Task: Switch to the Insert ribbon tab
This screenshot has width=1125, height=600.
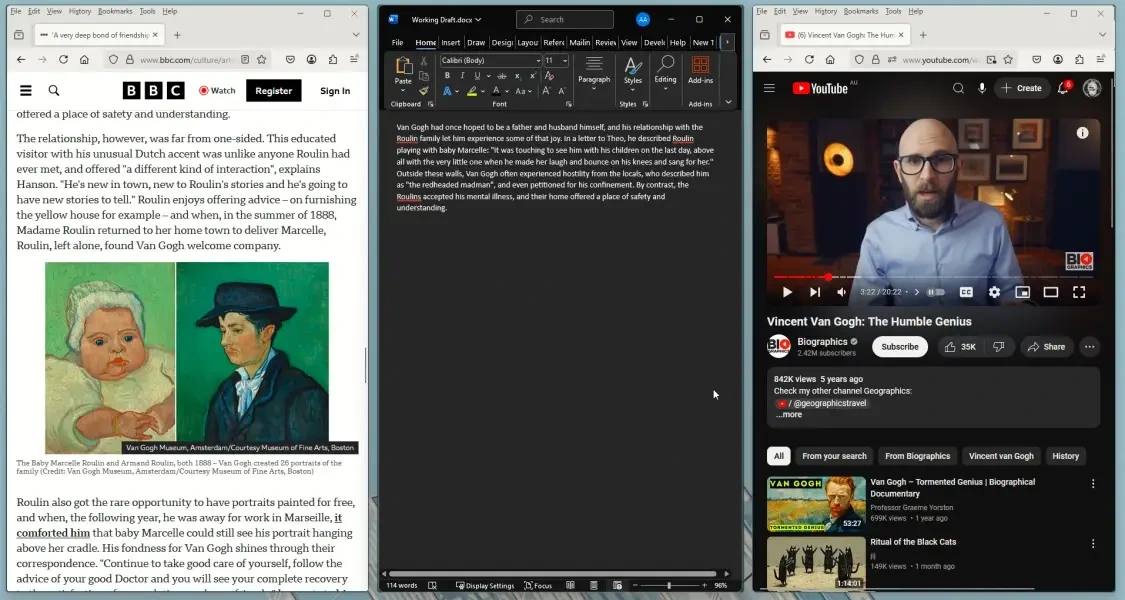Action: click(451, 43)
